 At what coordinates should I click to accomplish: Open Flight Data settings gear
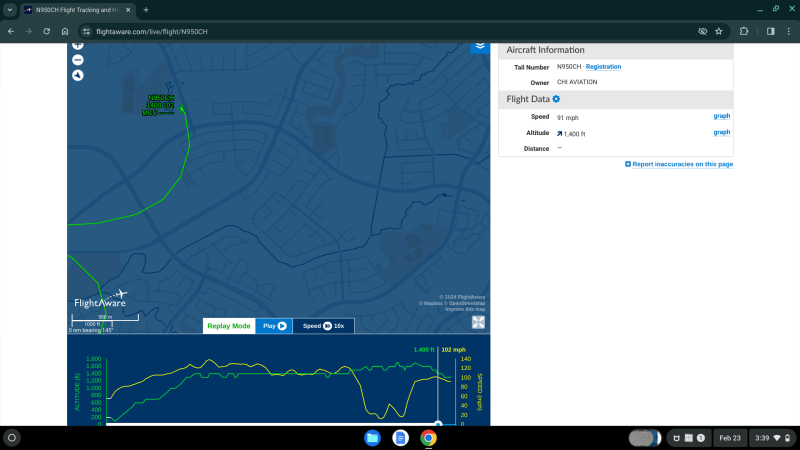point(556,99)
